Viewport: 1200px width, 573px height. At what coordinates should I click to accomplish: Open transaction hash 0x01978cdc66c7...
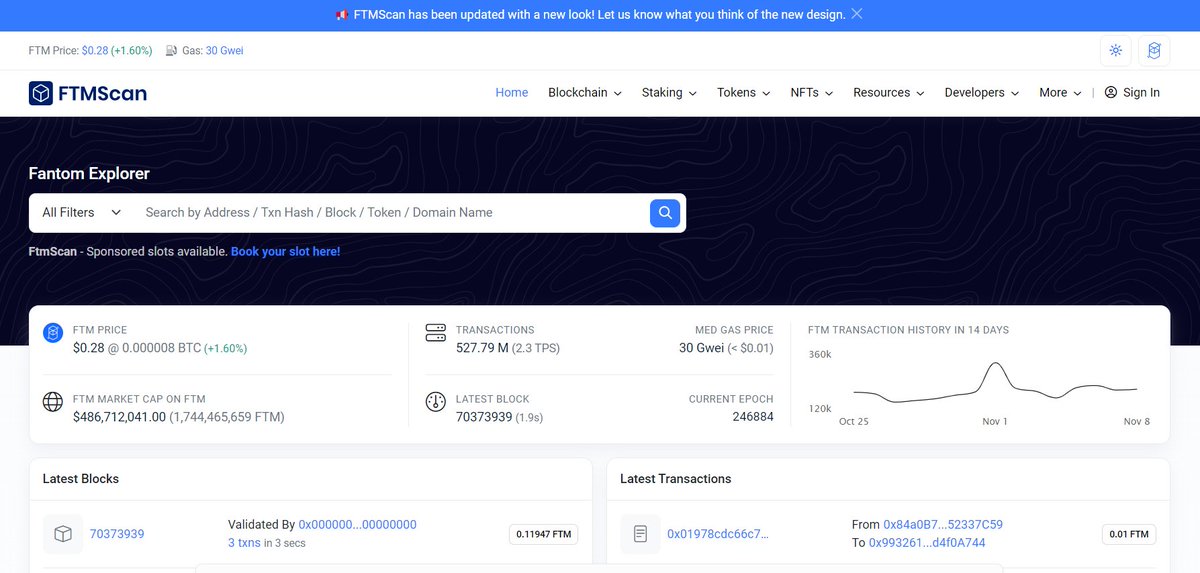click(718, 534)
